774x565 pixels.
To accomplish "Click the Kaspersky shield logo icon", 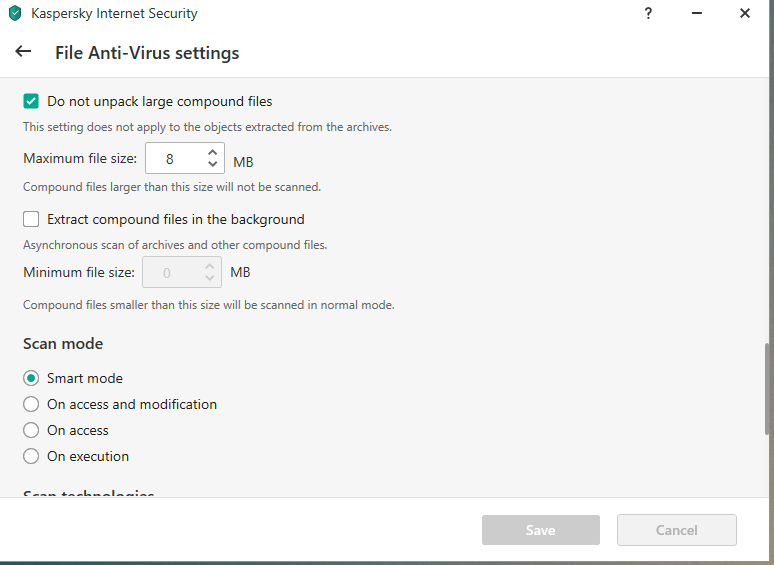I will click(x=15, y=14).
